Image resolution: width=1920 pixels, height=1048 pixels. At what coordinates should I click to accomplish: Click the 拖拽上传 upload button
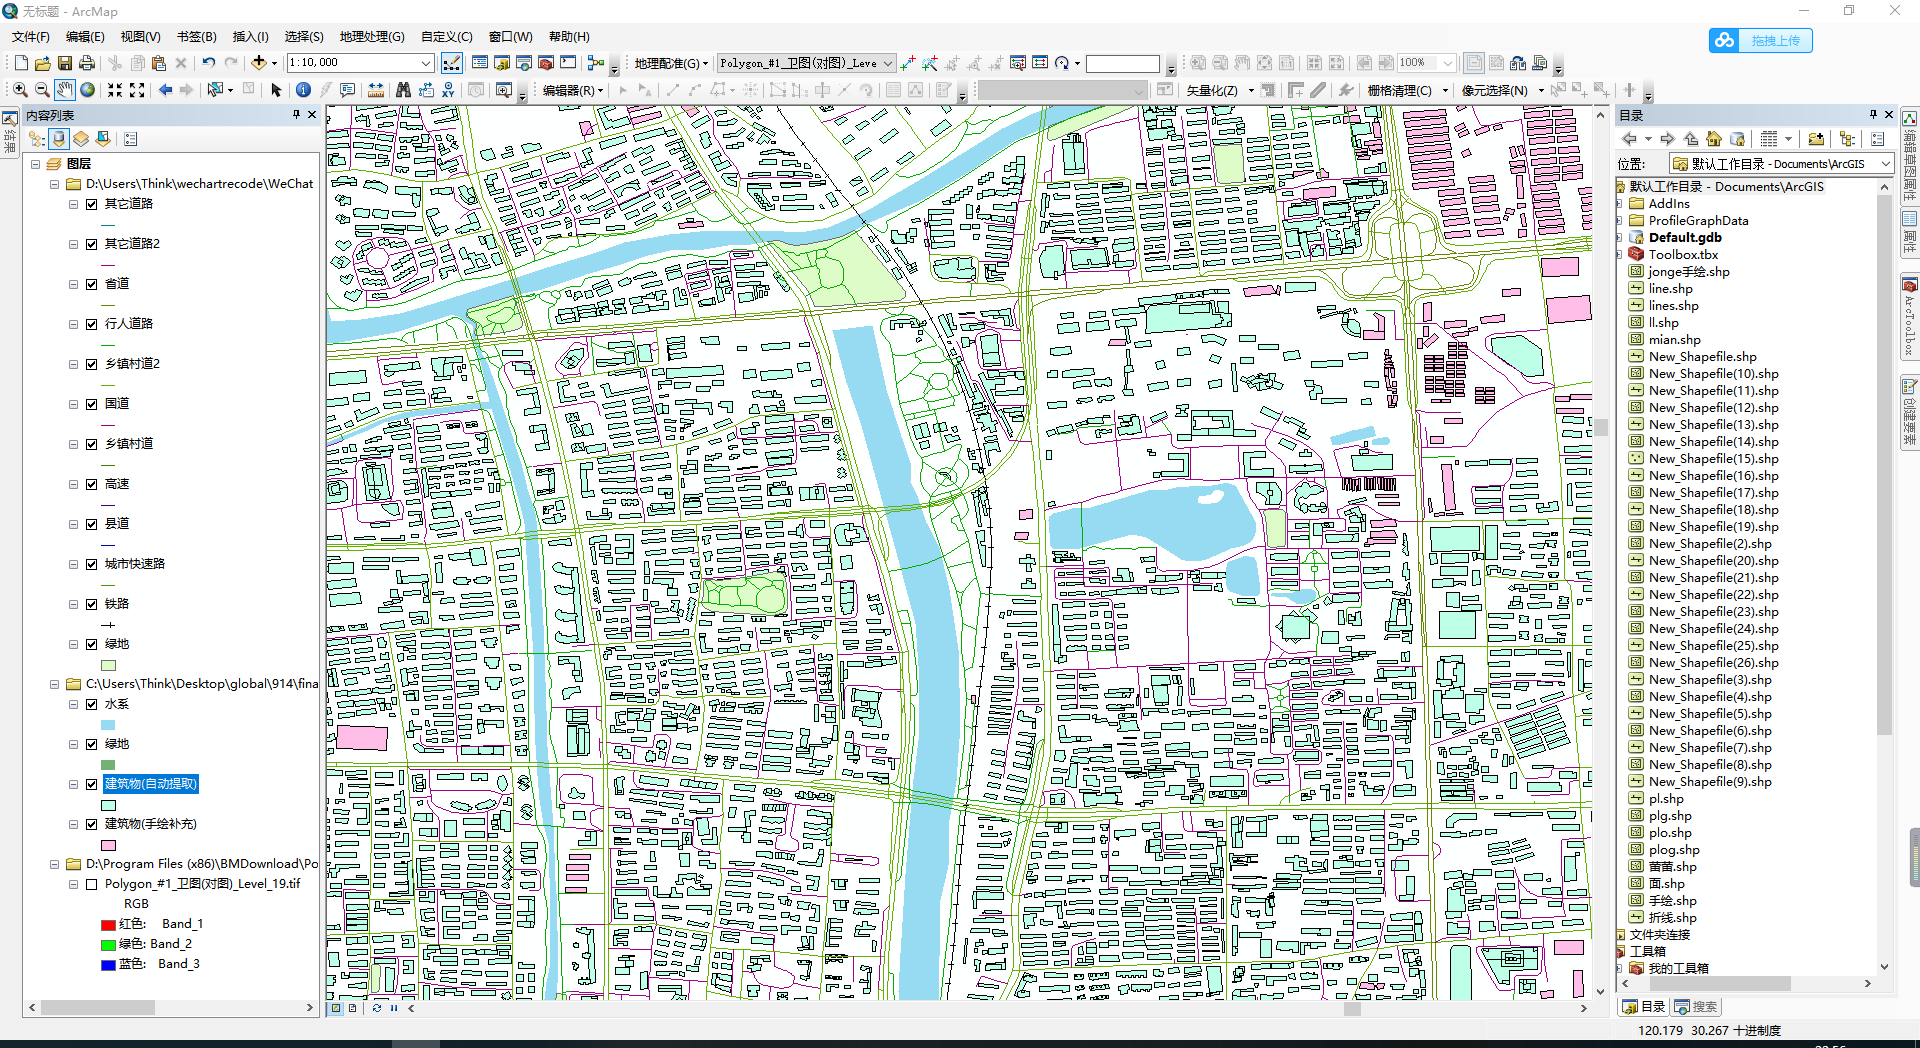[x=1761, y=41]
